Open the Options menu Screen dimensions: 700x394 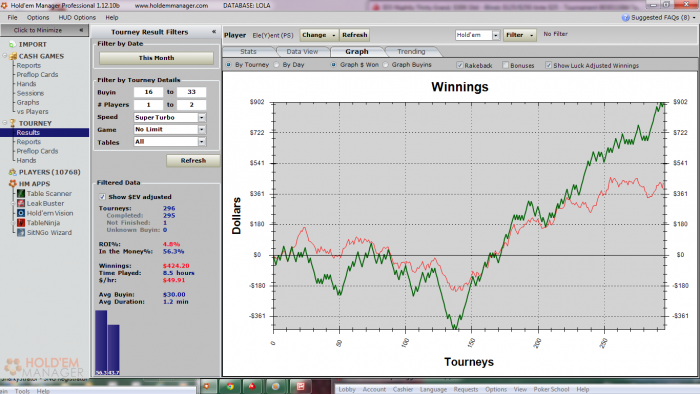[38, 17]
